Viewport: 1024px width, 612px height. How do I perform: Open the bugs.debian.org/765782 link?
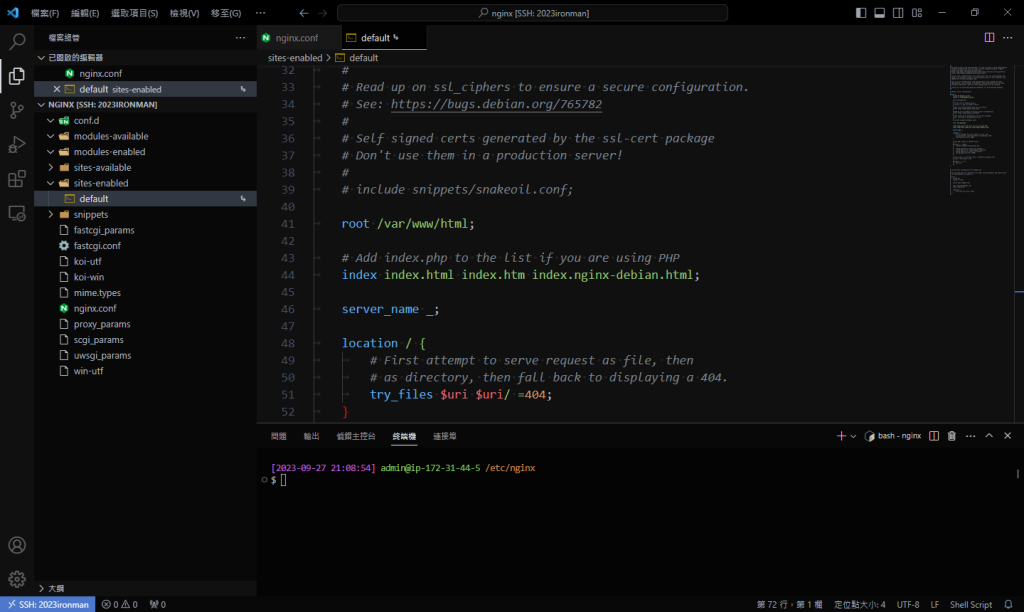(496, 104)
